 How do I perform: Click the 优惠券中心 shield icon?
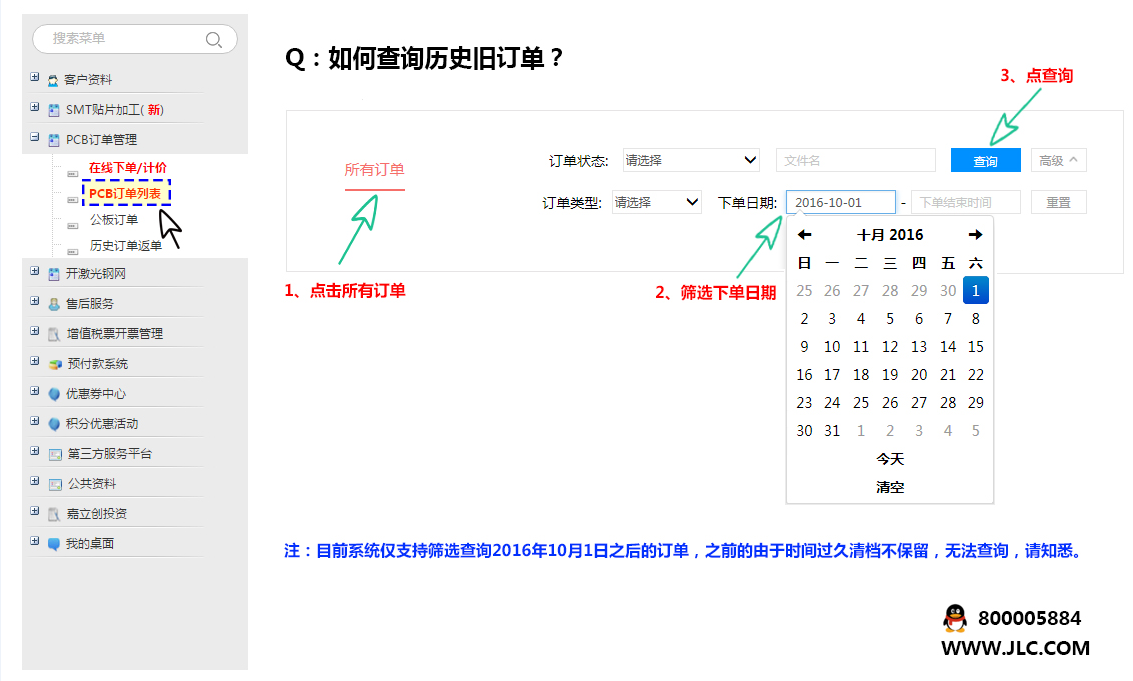(x=54, y=394)
